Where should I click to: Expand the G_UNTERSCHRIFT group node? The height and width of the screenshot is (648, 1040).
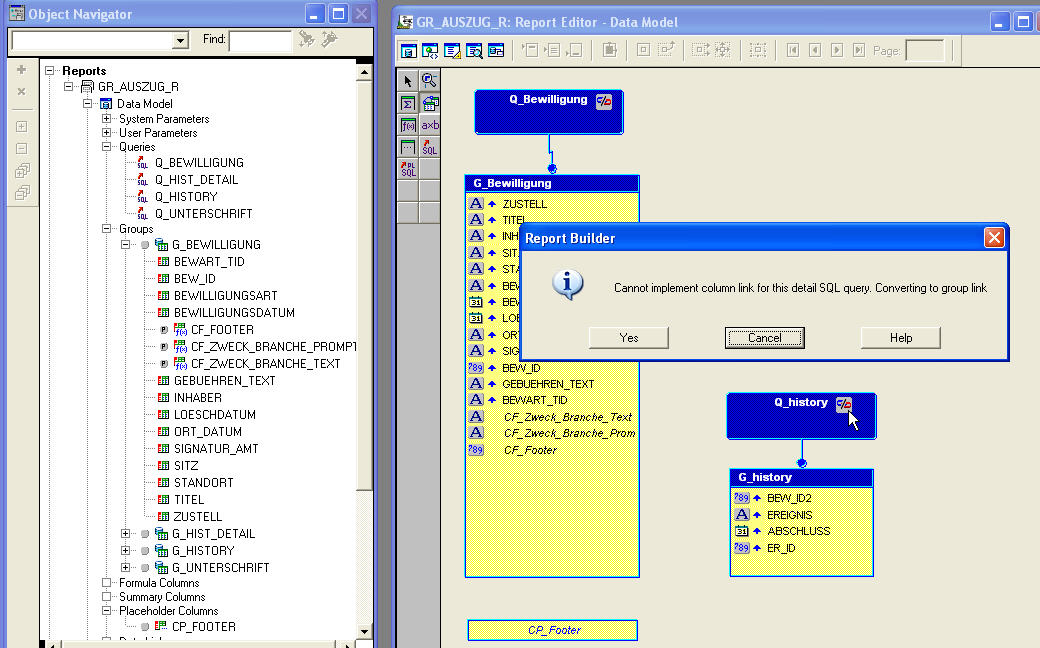coord(125,567)
